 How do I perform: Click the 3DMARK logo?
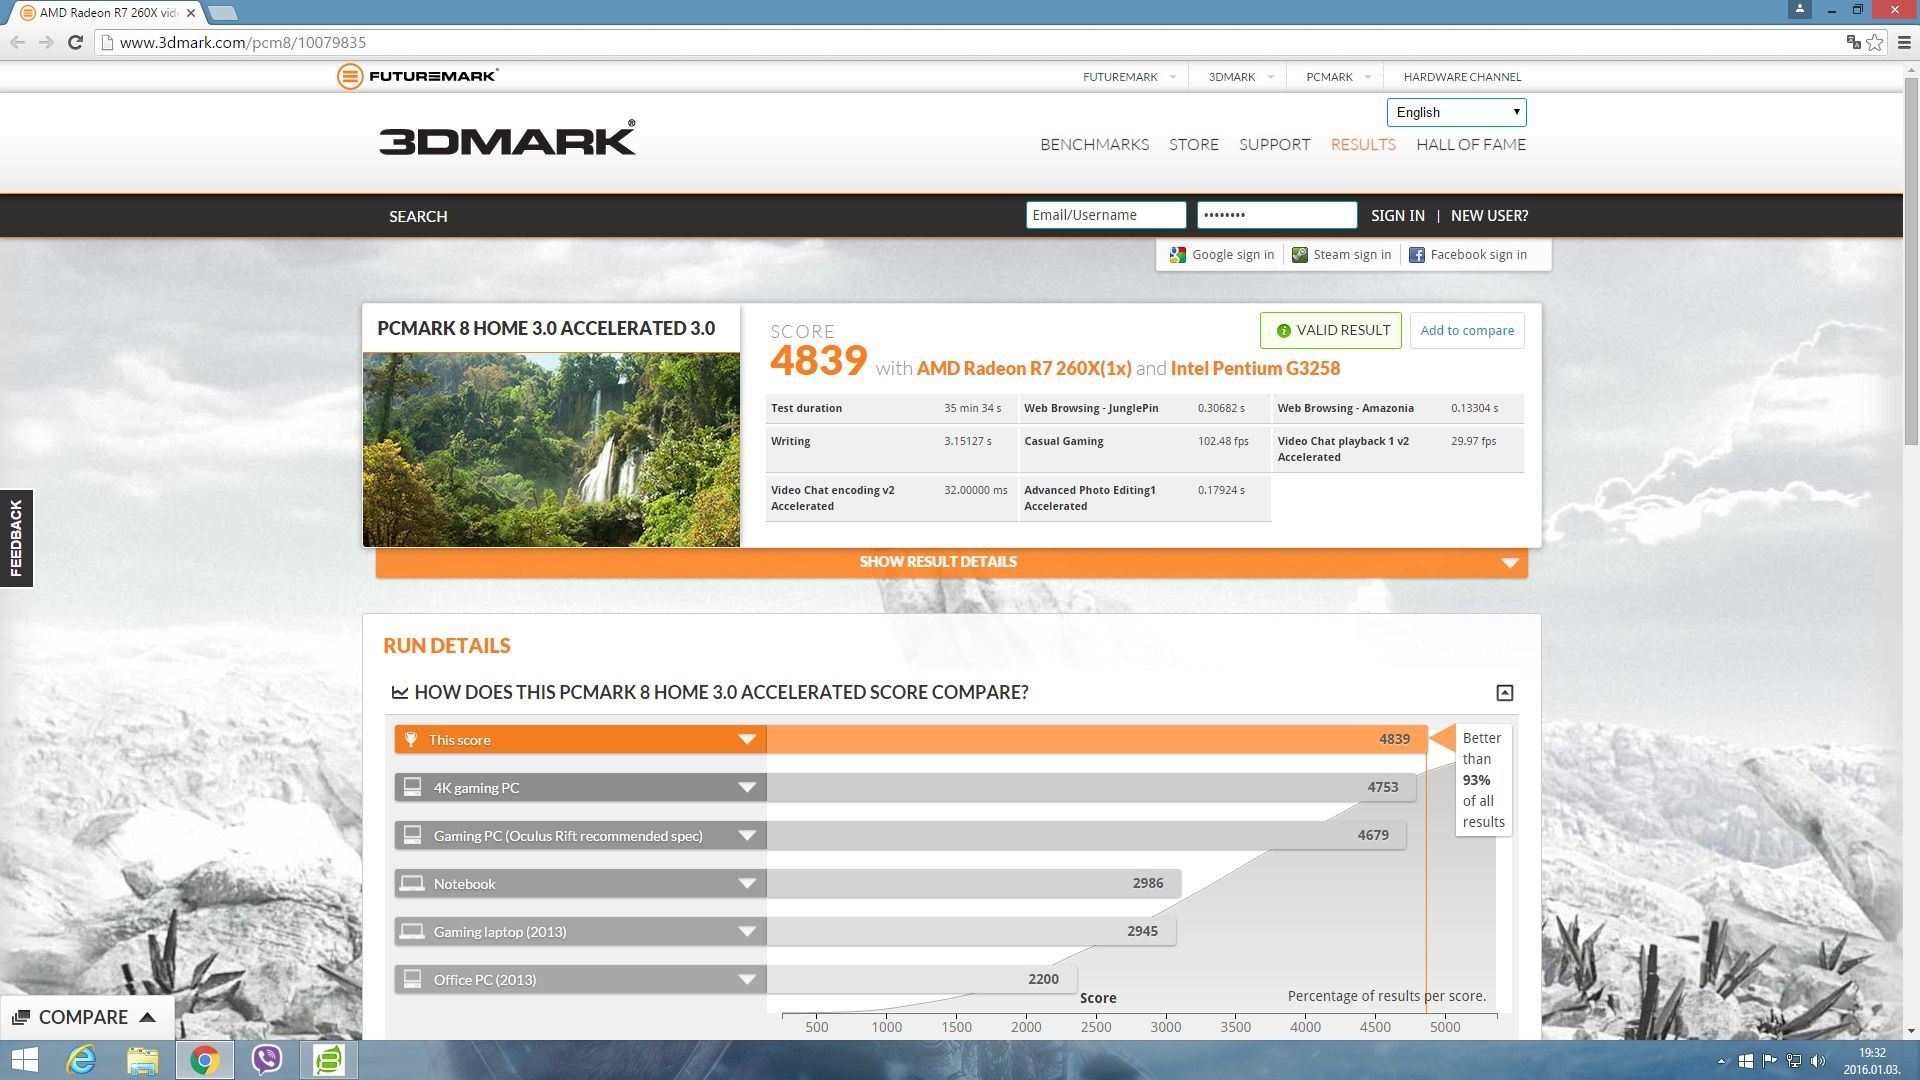[x=507, y=139]
